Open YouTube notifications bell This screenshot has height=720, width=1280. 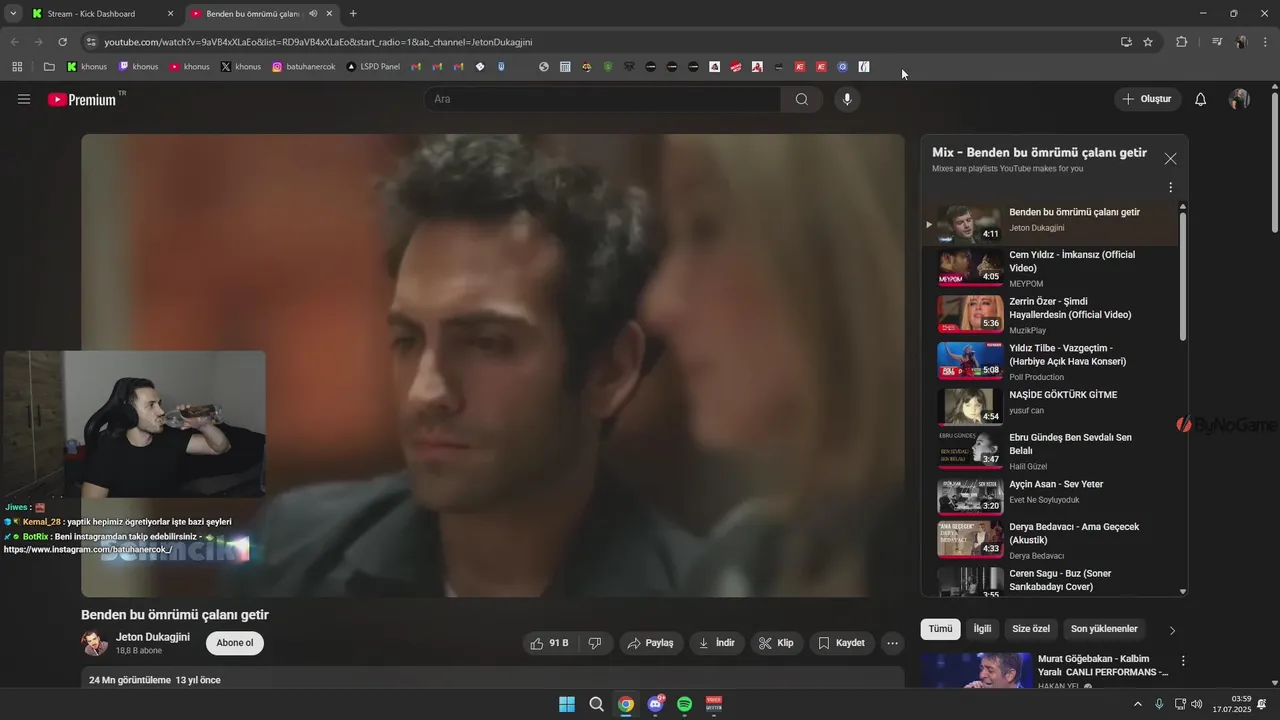[1201, 99]
